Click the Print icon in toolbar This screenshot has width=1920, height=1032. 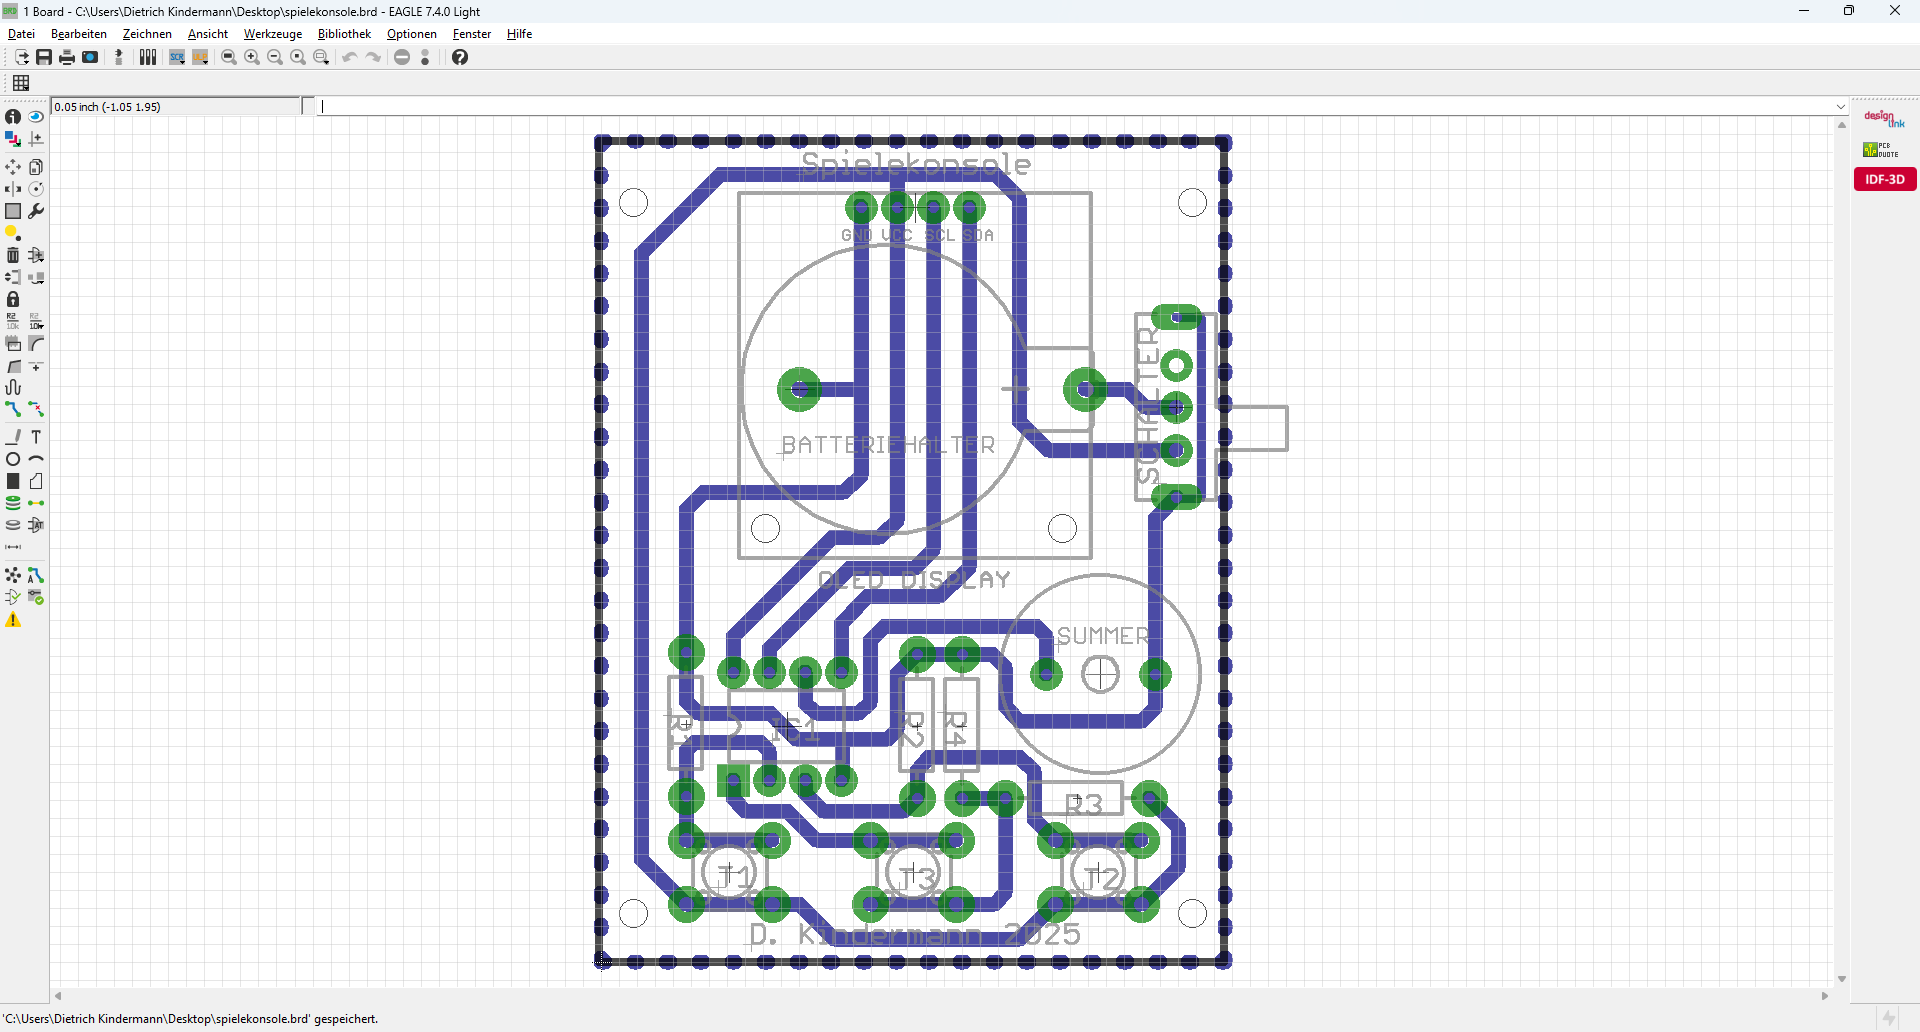[67, 57]
